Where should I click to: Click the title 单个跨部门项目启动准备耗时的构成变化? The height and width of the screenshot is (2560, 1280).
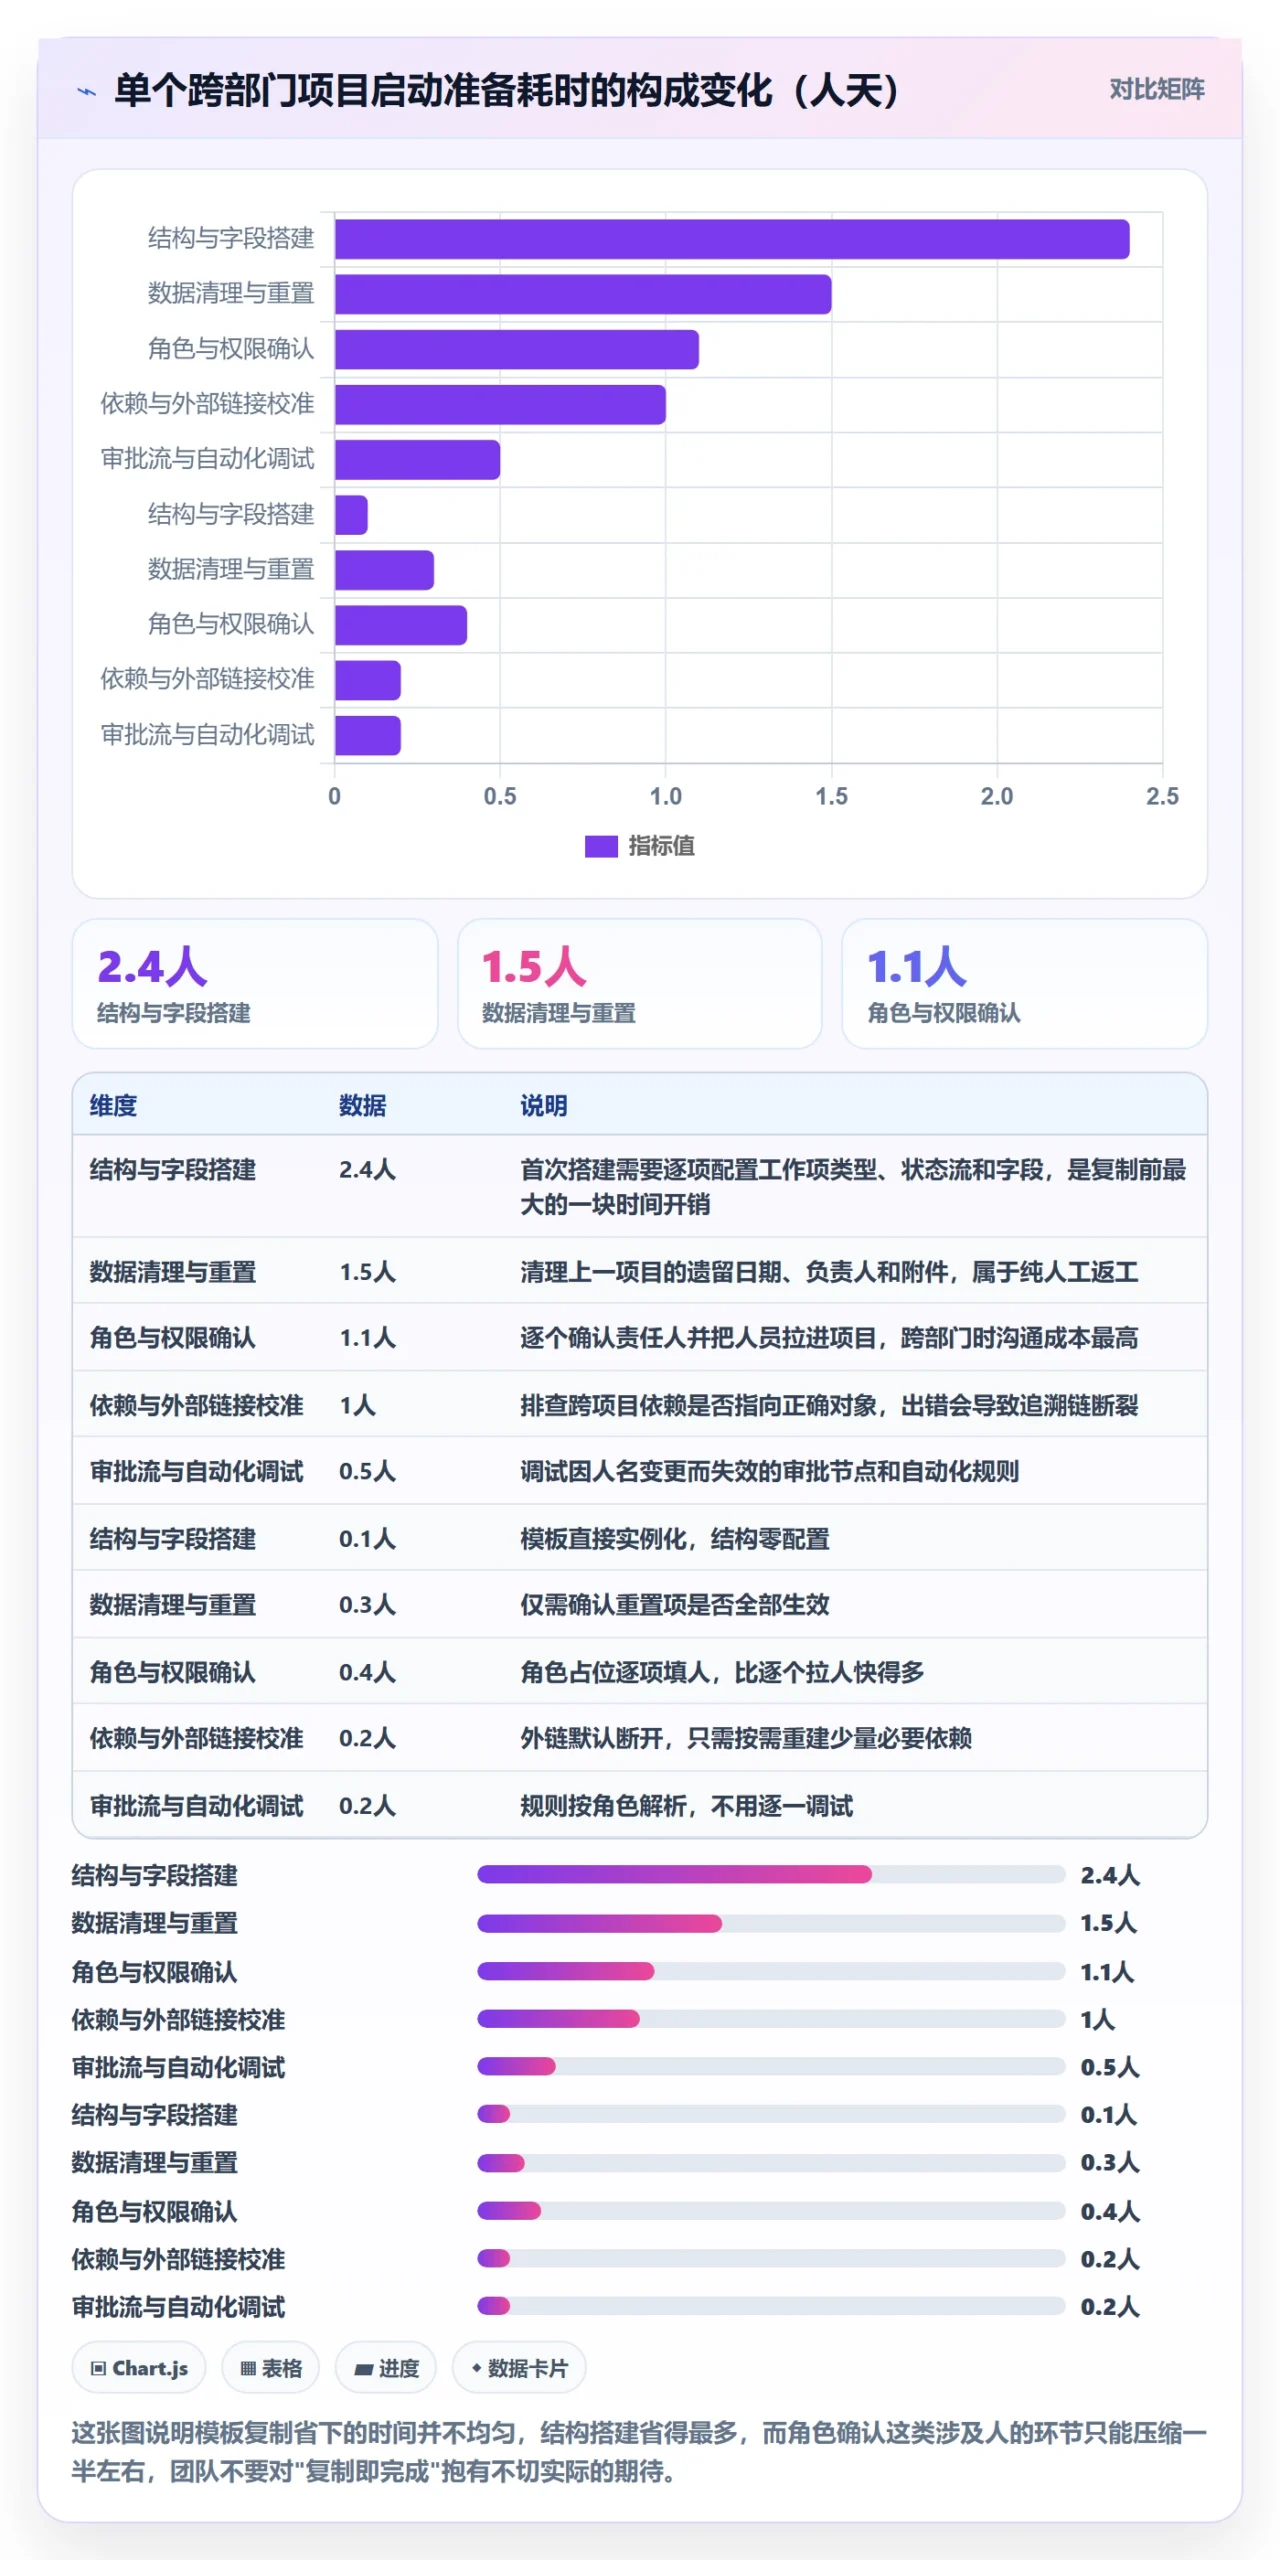508,90
